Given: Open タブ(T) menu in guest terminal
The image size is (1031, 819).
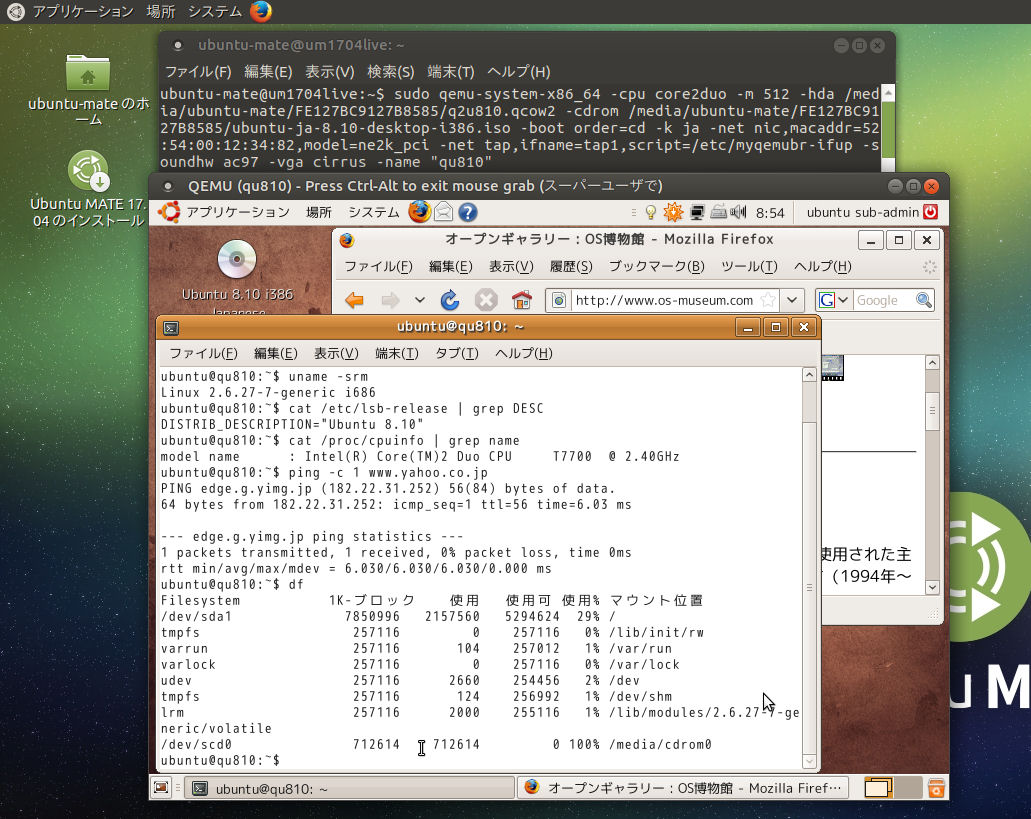Looking at the screenshot, I should [456, 354].
